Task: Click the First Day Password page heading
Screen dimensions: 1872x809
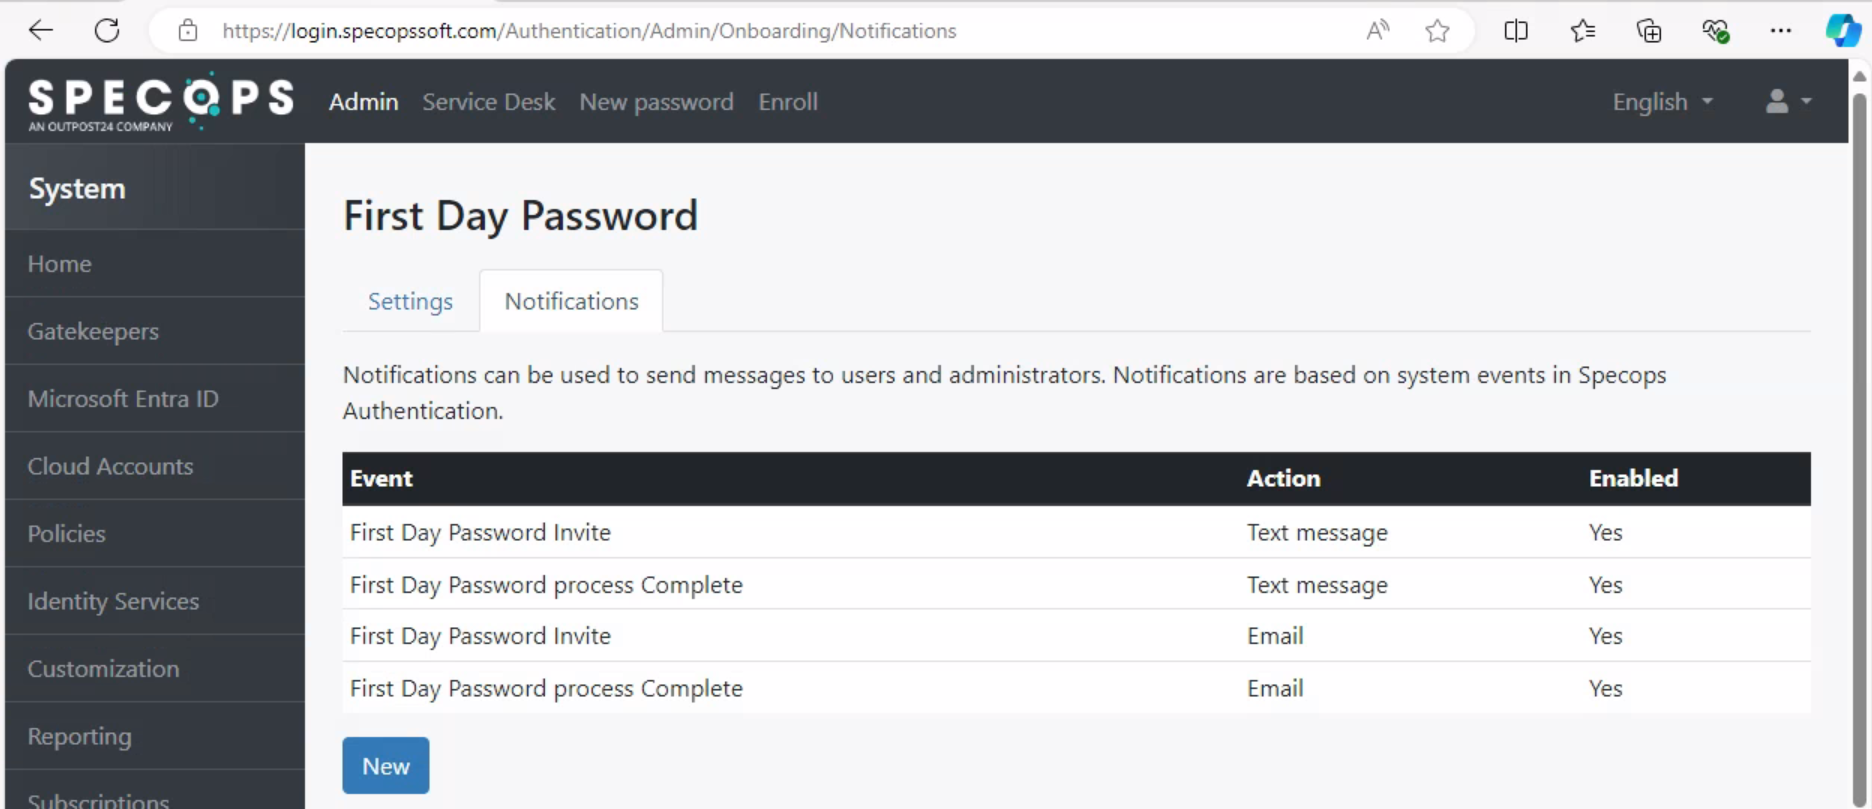Action: (x=520, y=216)
